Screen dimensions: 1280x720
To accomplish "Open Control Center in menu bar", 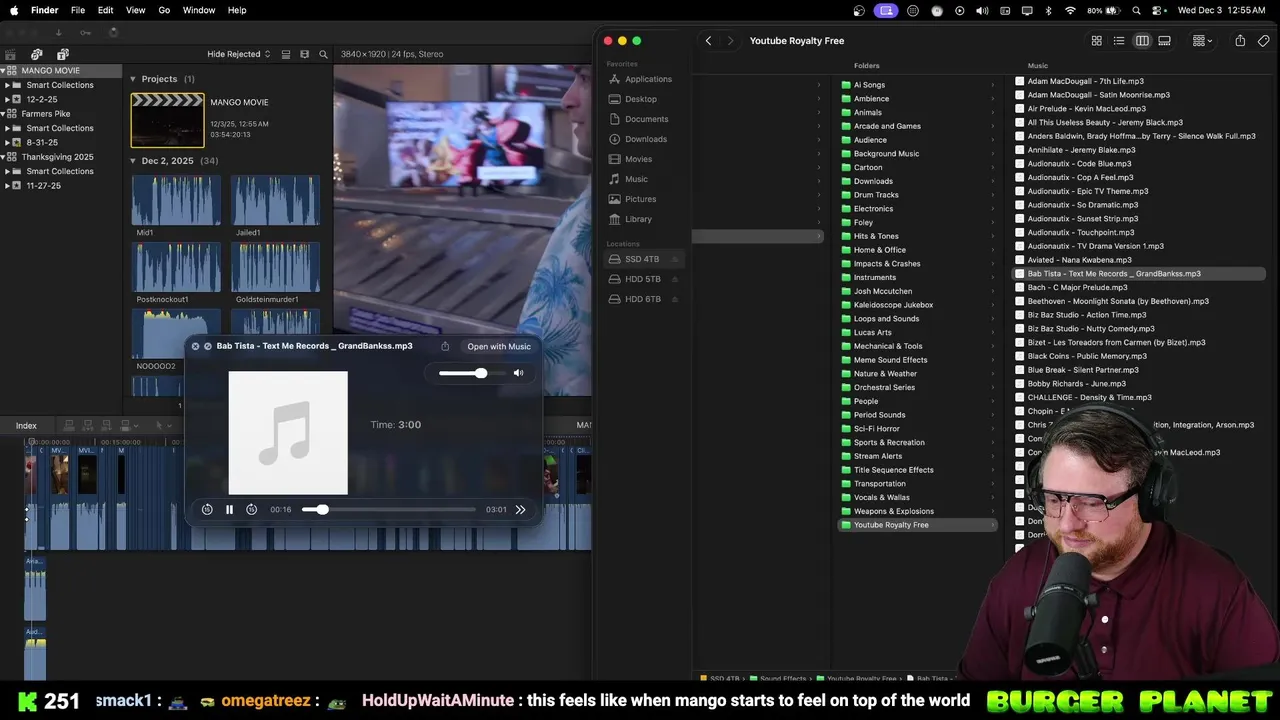I will click(x=1158, y=10).
